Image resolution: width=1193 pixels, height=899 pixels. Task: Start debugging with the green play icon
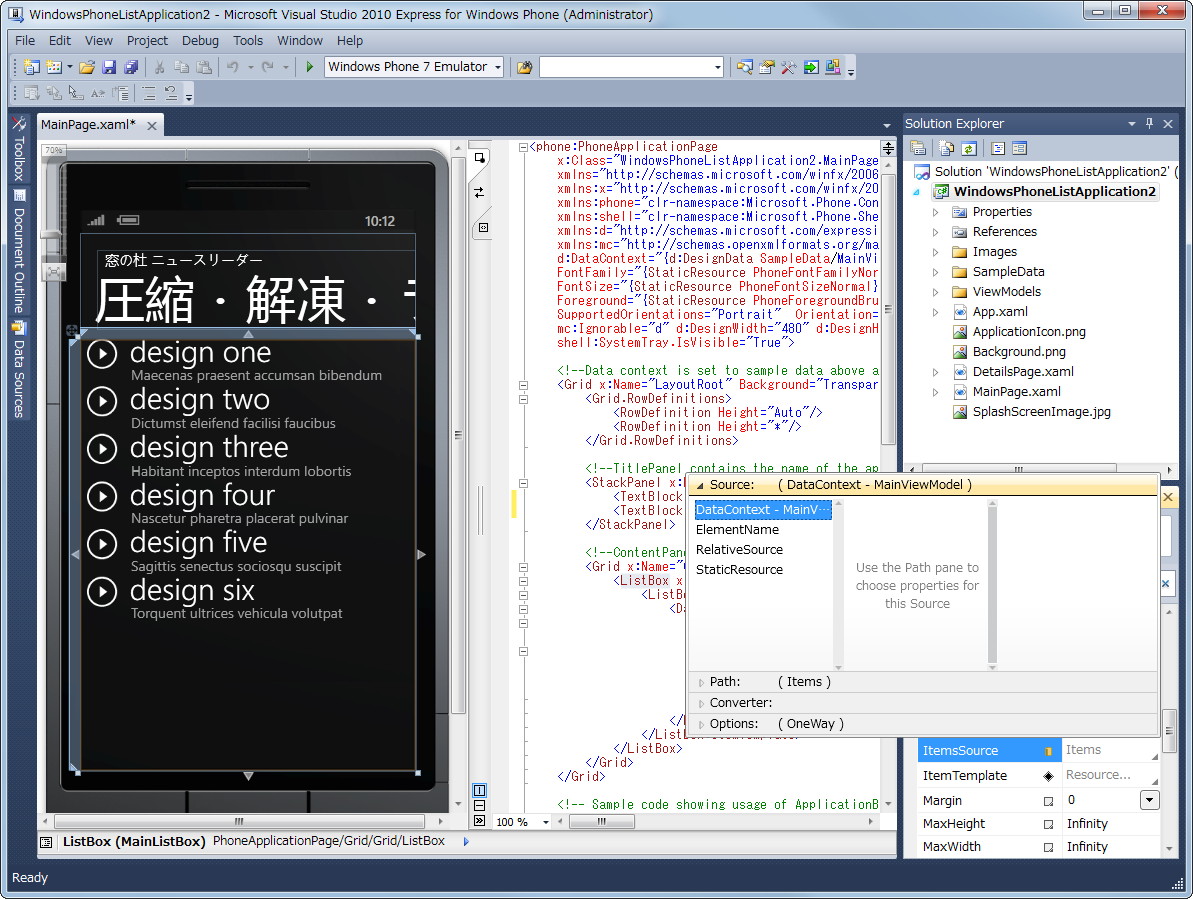tap(310, 67)
